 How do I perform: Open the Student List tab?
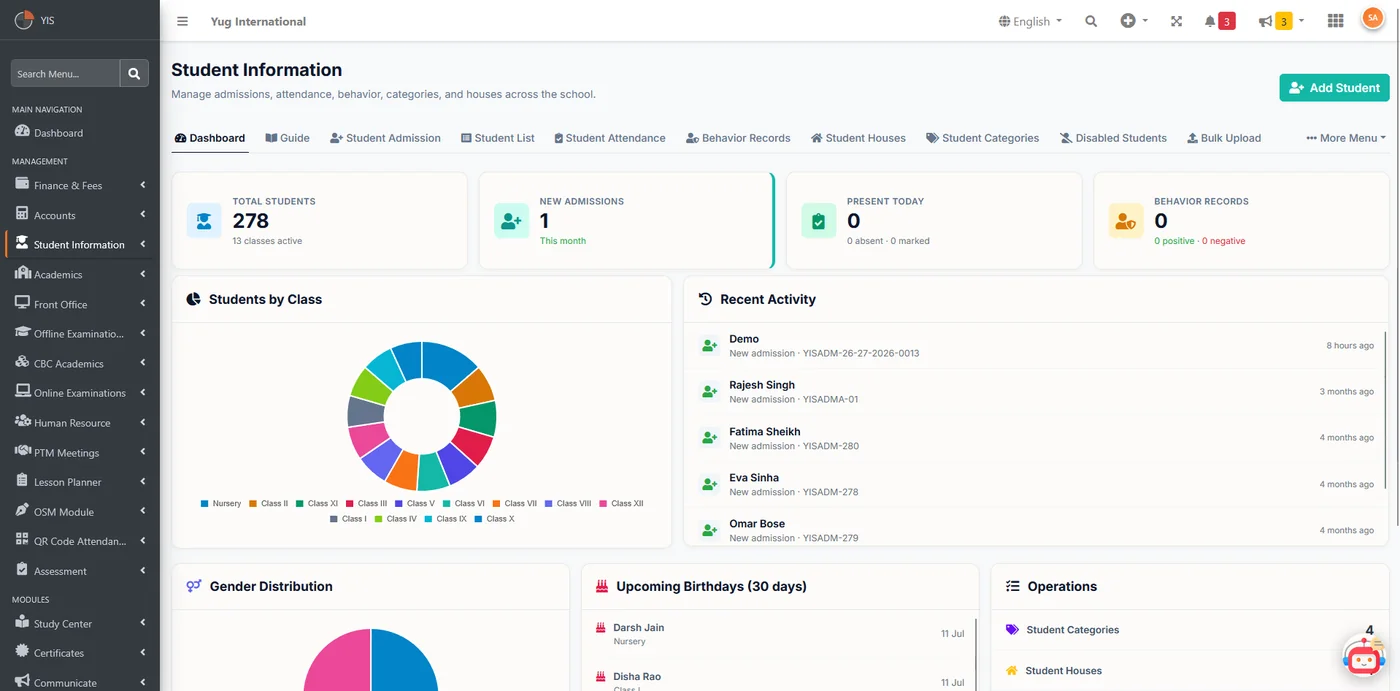pyautogui.click(x=498, y=138)
